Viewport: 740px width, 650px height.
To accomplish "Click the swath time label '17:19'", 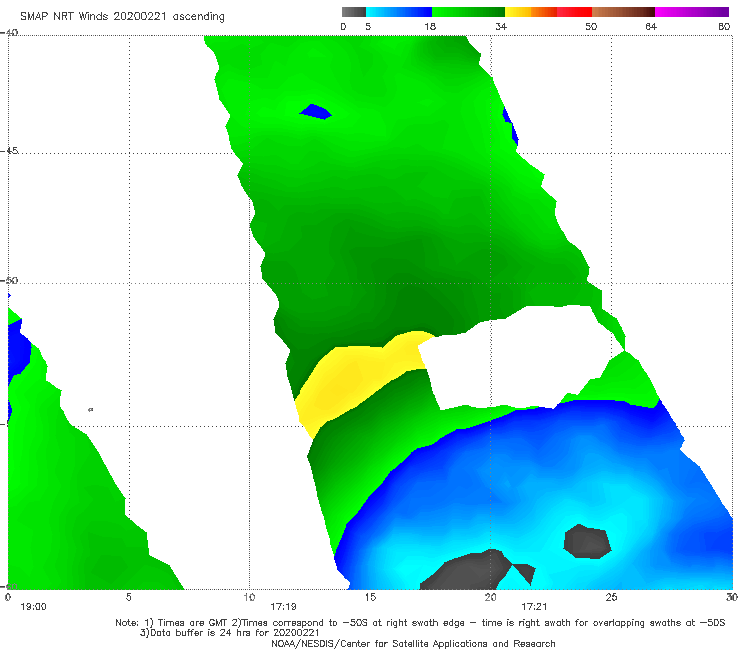I will (x=283, y=607).
